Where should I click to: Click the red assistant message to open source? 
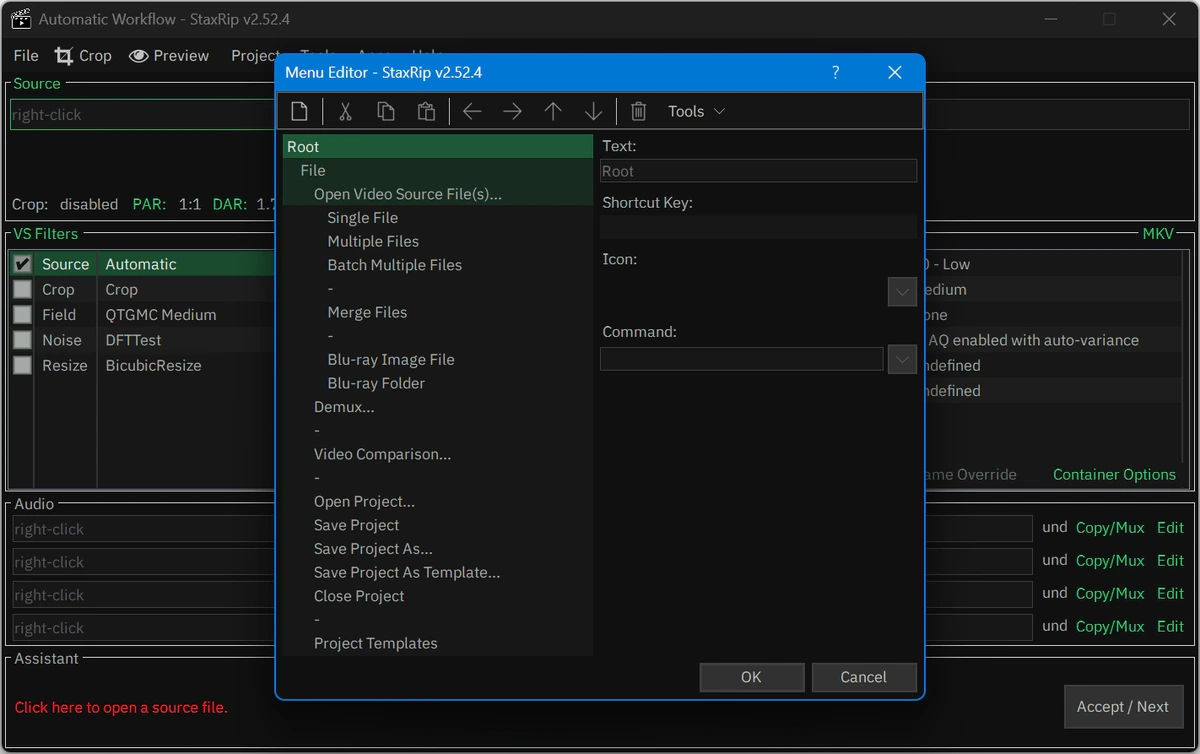[x=121, y=707]
